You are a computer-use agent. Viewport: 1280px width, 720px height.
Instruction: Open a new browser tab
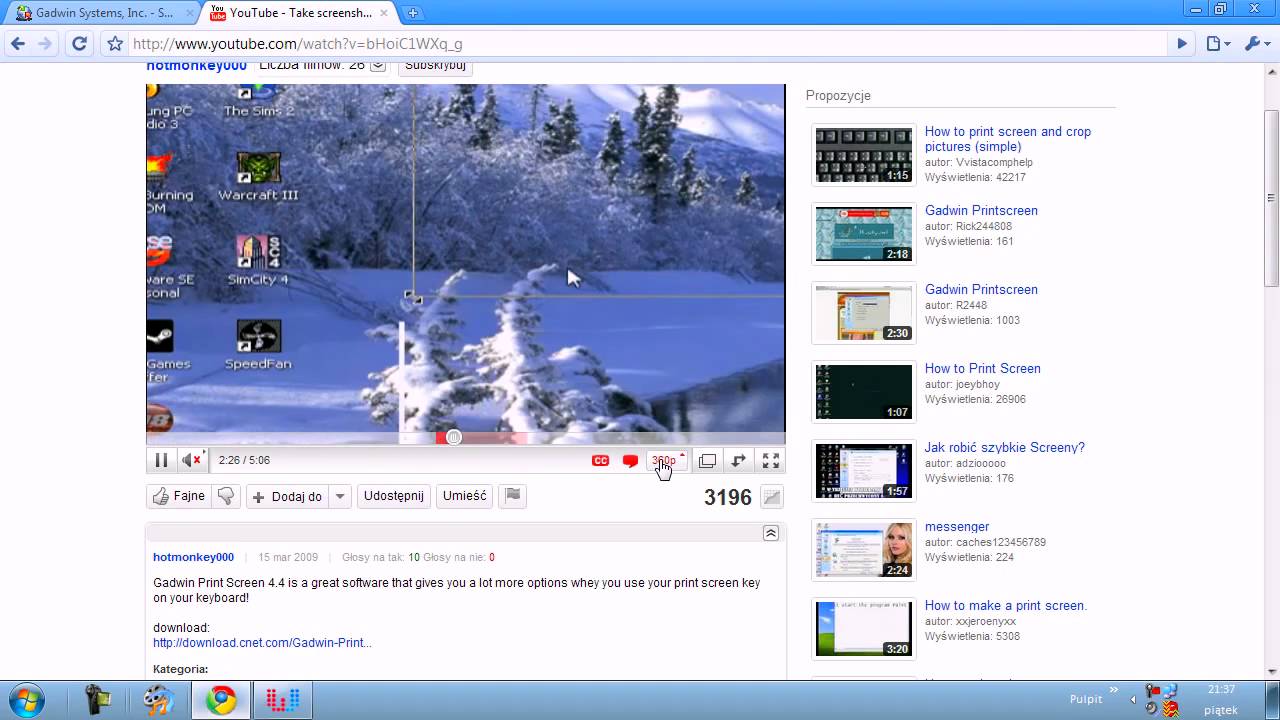[x=412, y=13]
